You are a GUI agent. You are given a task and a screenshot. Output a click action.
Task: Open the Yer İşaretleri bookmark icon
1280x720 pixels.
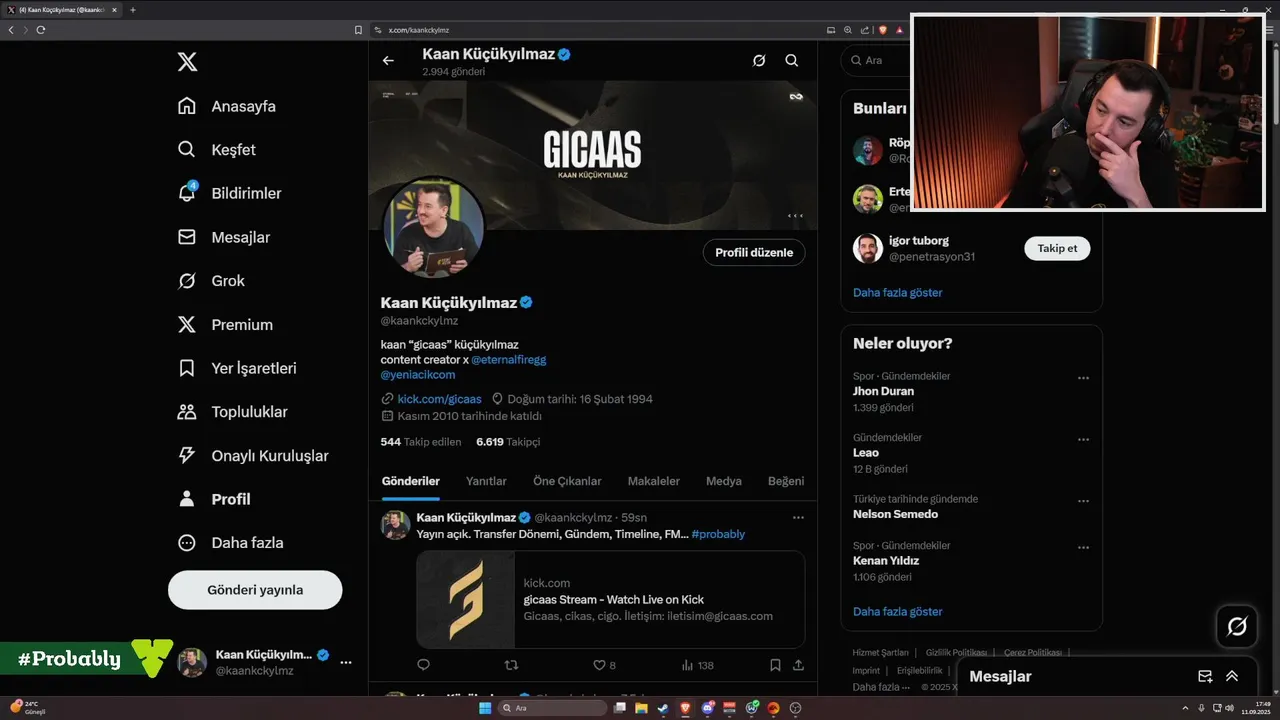pyautogui.click(x=187, y=368)
